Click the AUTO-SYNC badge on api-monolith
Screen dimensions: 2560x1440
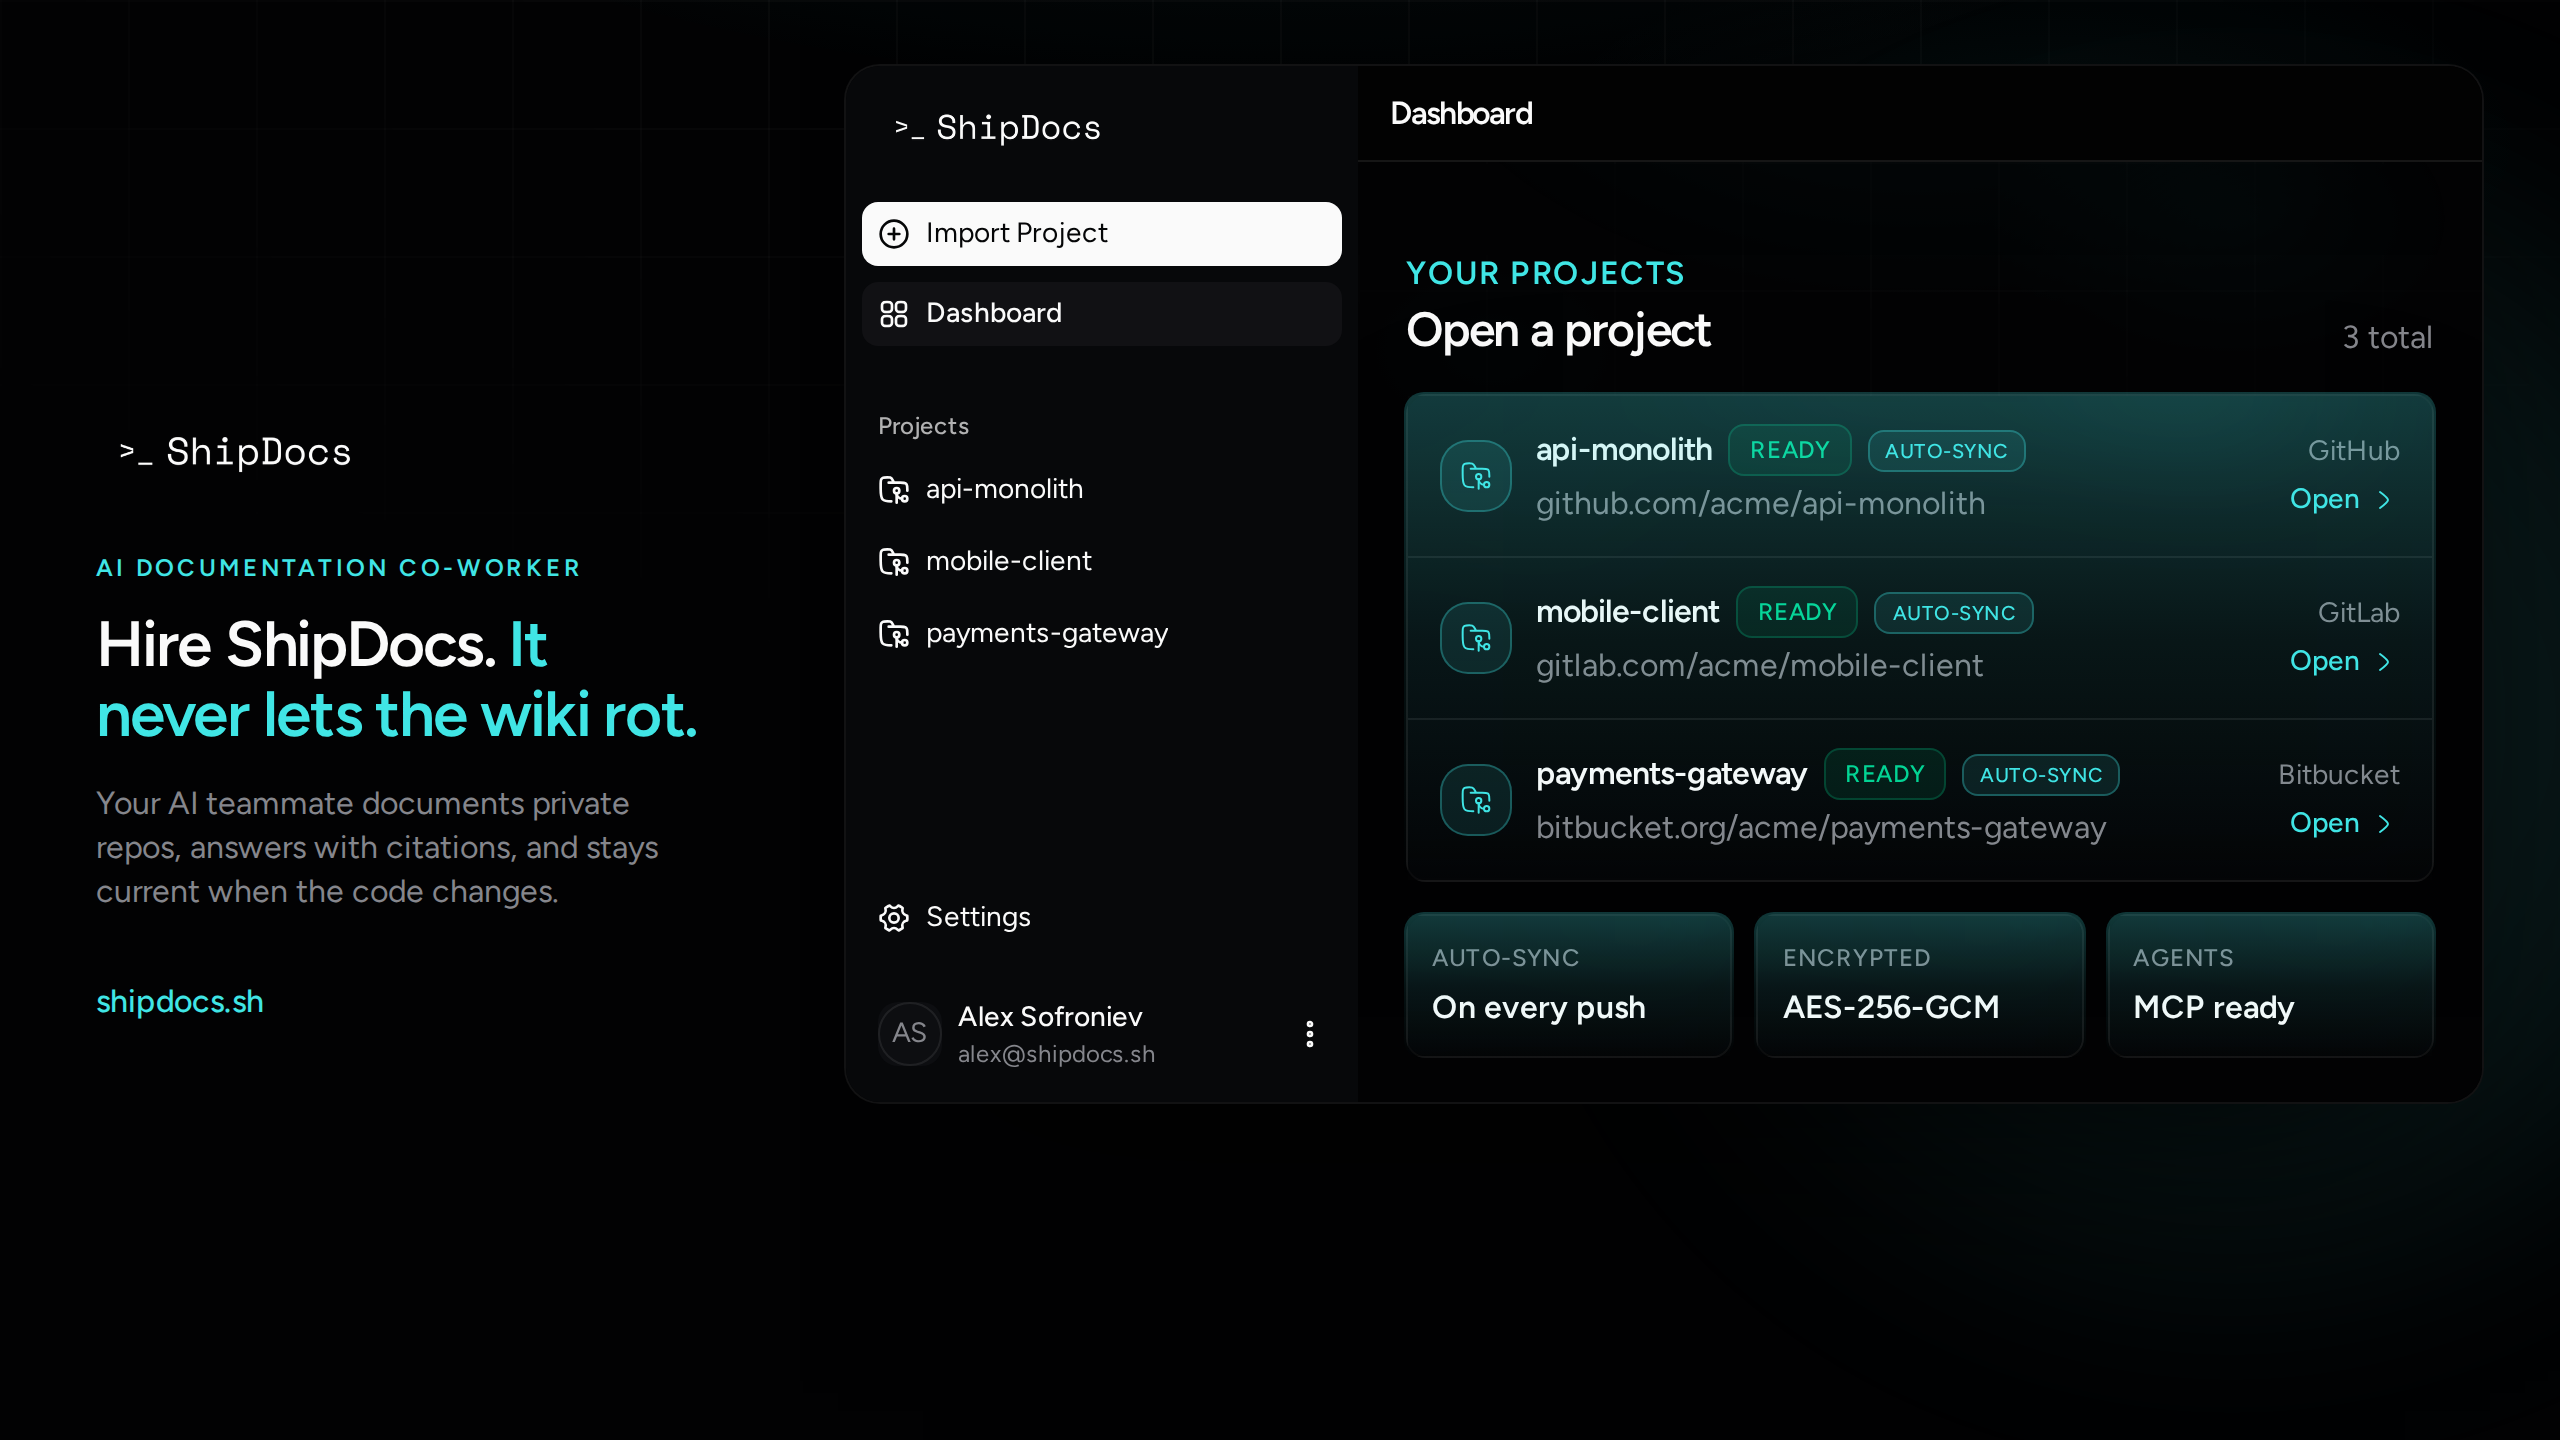[x=1946, y=451]
